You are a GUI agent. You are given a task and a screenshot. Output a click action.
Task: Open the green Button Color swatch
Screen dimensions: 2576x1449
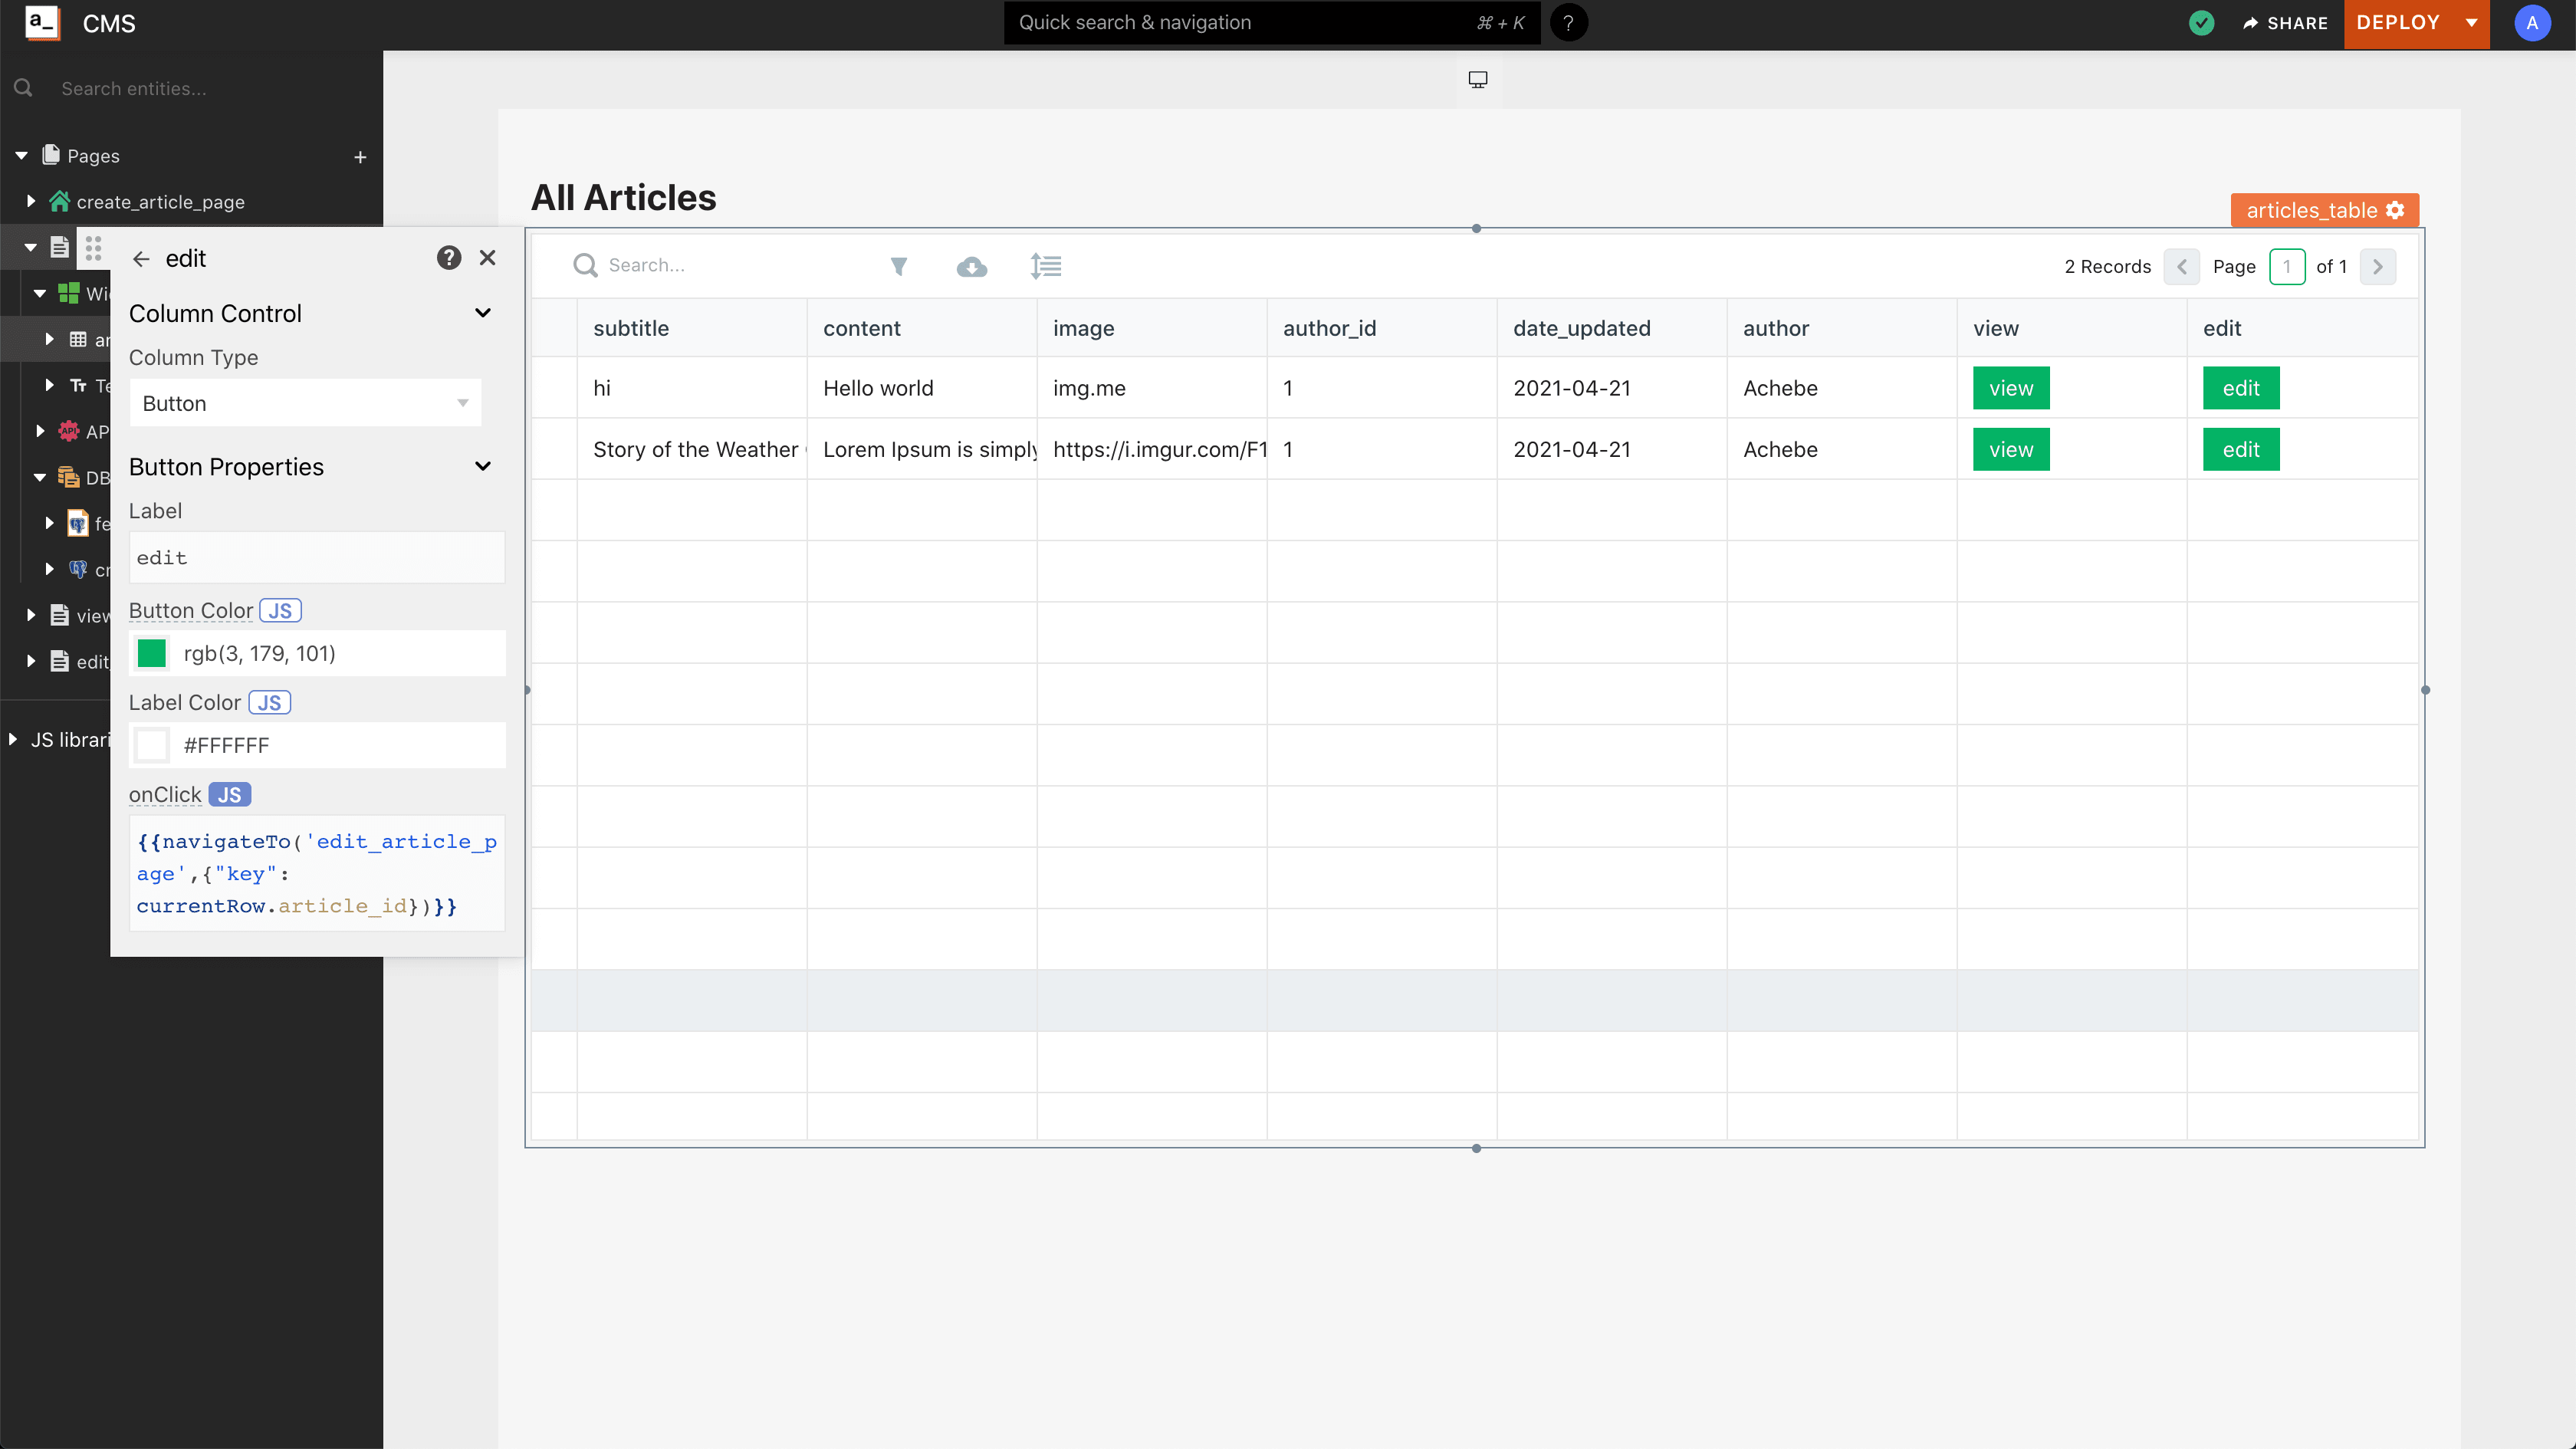152,653
